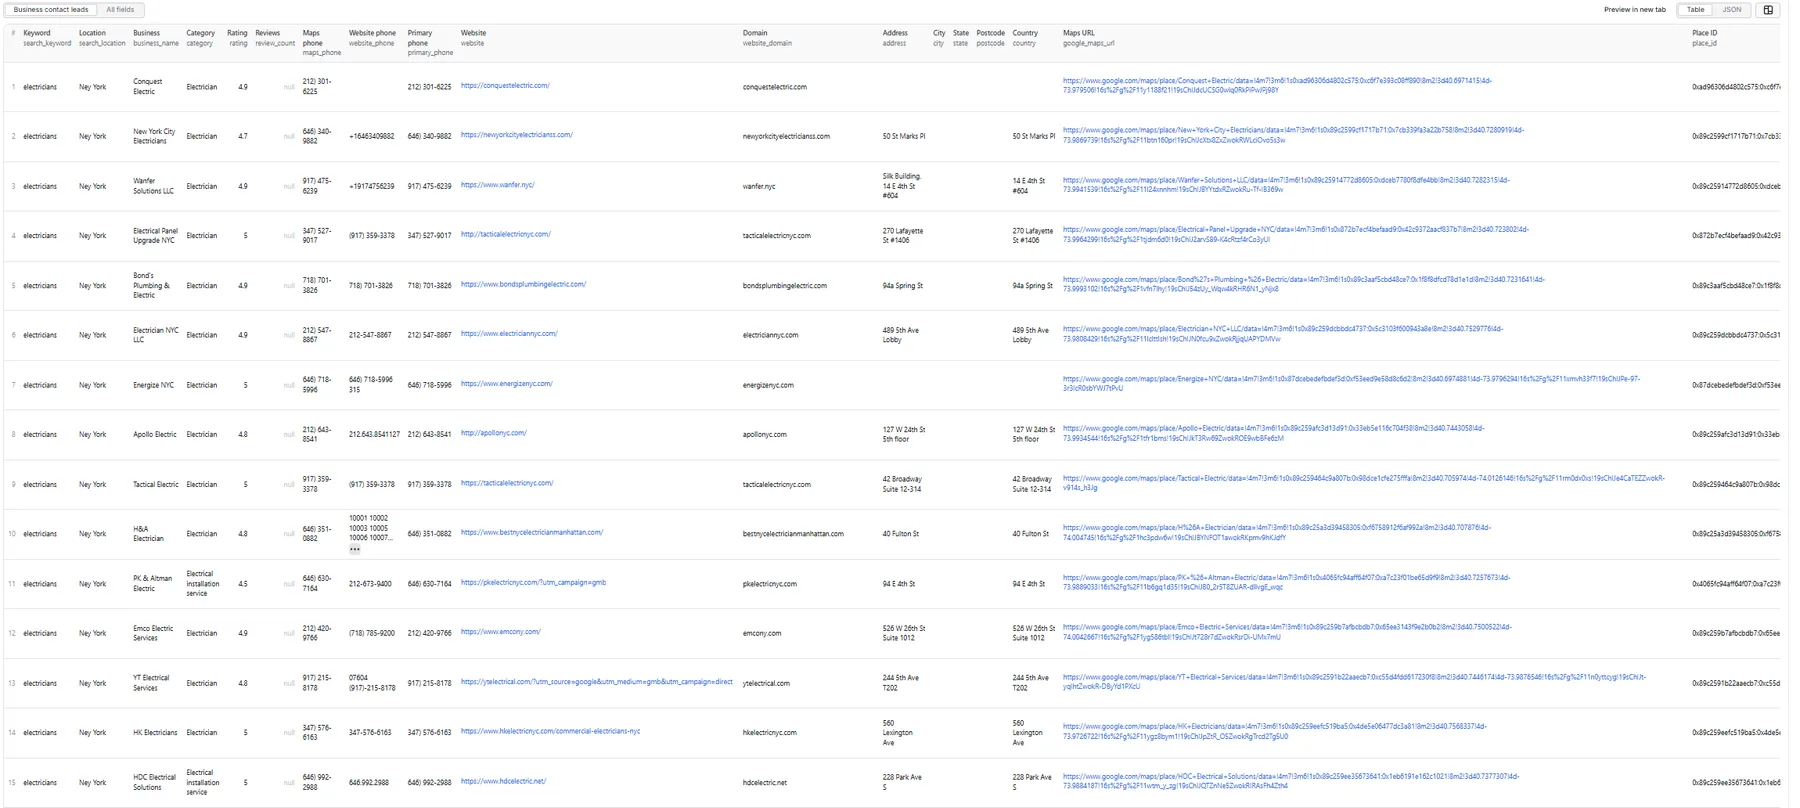Open Google Maps URL for Emco Electric Services
The width and height of the screenshot is (1800, 808).
tap(1287, 632)
